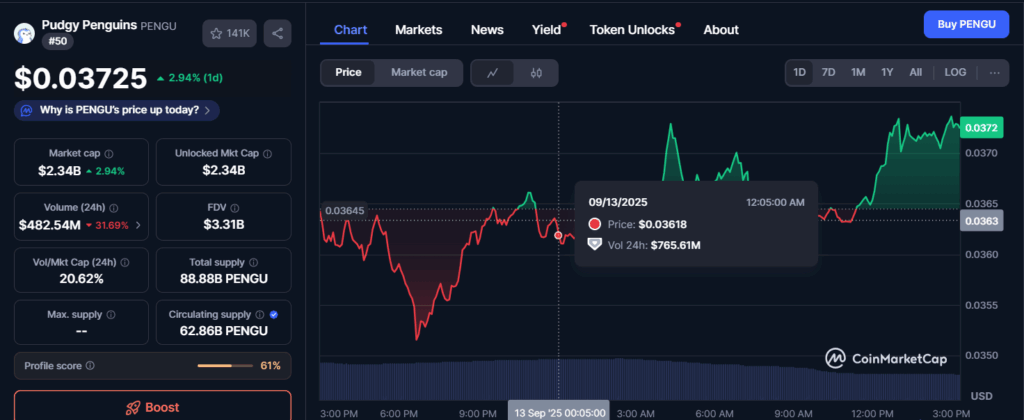
Task: Add PENGU to watchlist star button
Action: 230,33
